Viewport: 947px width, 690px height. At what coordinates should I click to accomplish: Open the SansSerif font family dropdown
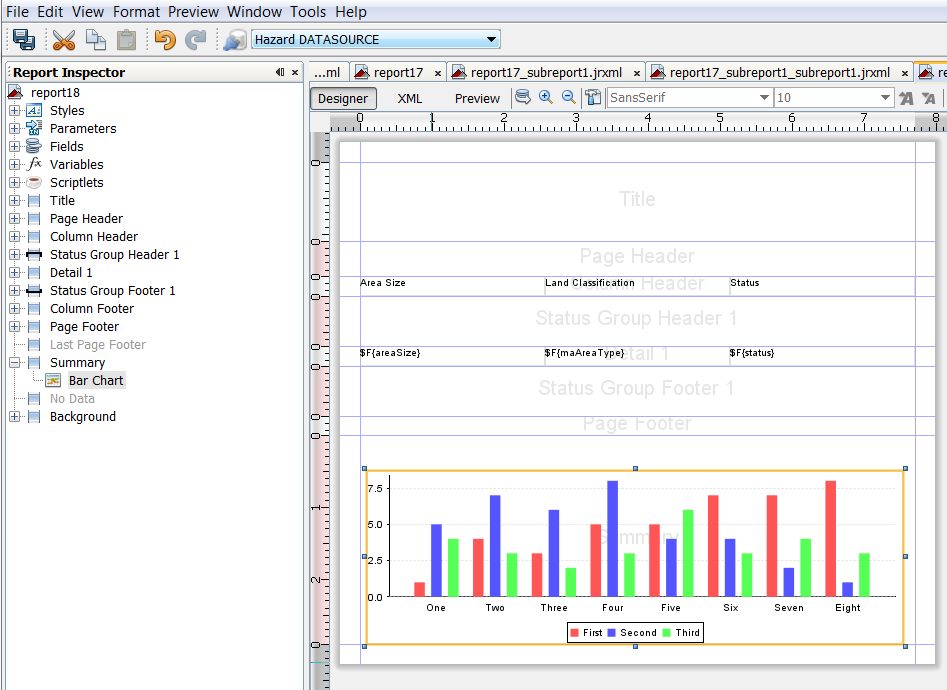(763, 98)
